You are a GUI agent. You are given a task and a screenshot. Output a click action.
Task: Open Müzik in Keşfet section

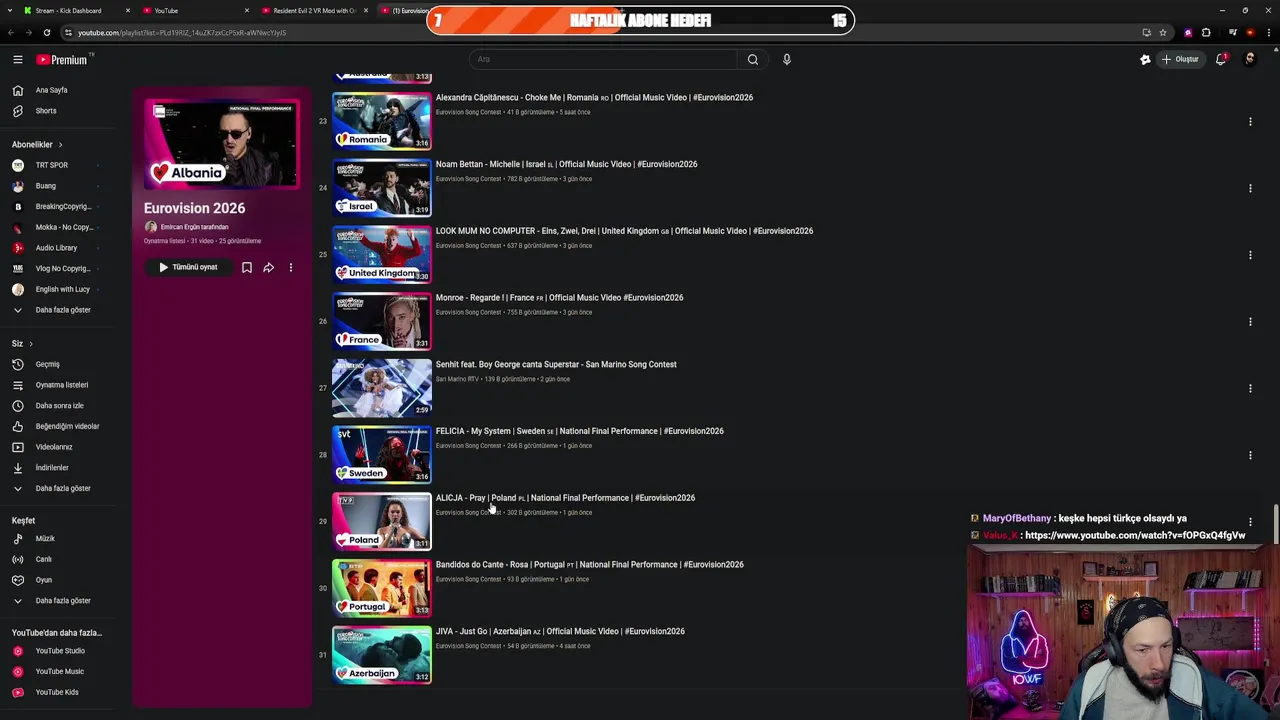click(45, 539)
